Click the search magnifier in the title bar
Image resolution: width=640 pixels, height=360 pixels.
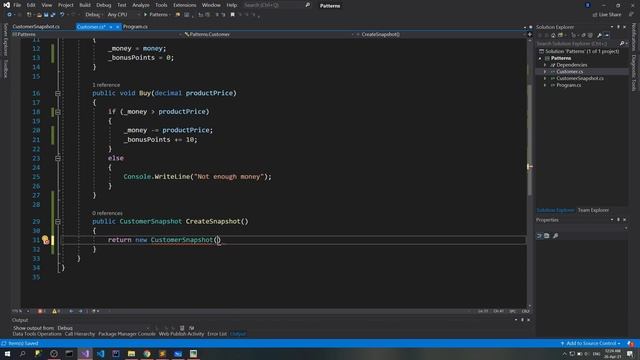click(308, 5)
